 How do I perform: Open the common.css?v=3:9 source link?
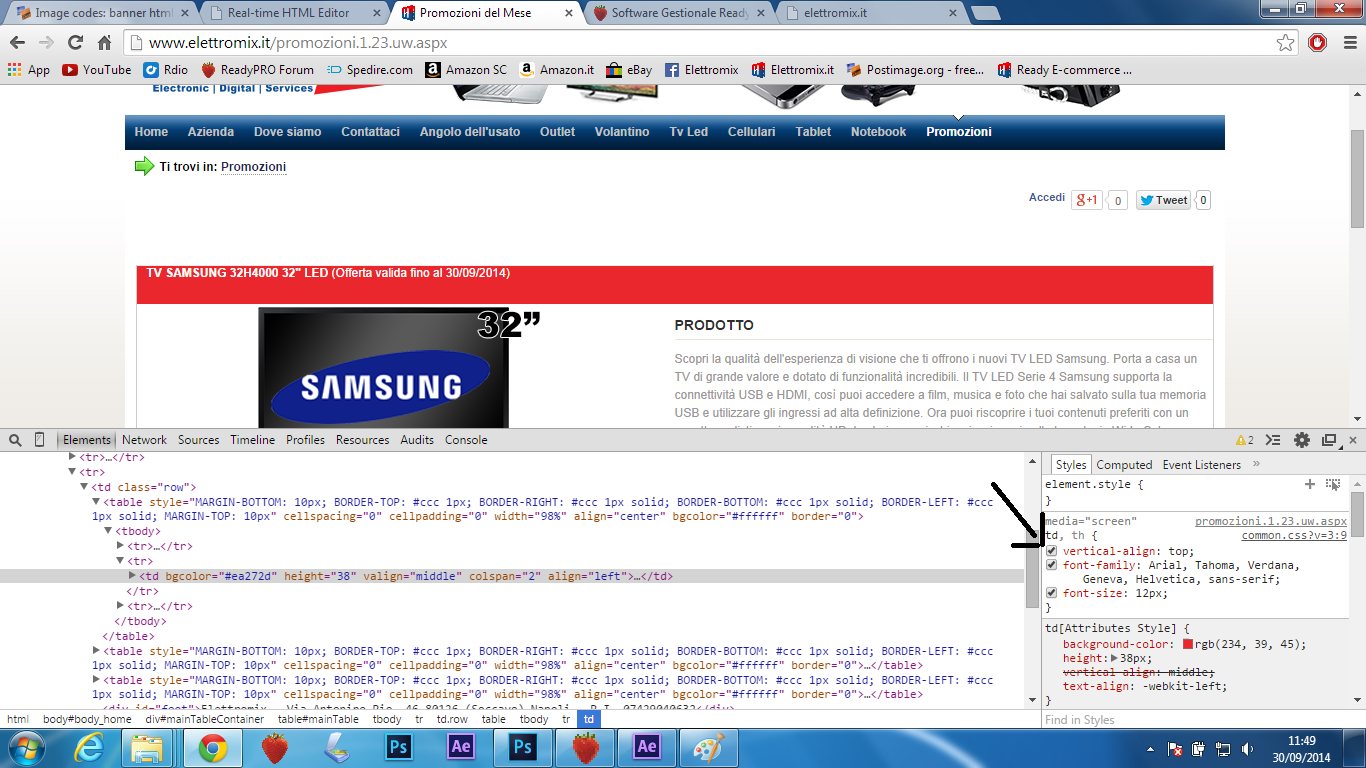(x=1294, y=536)
